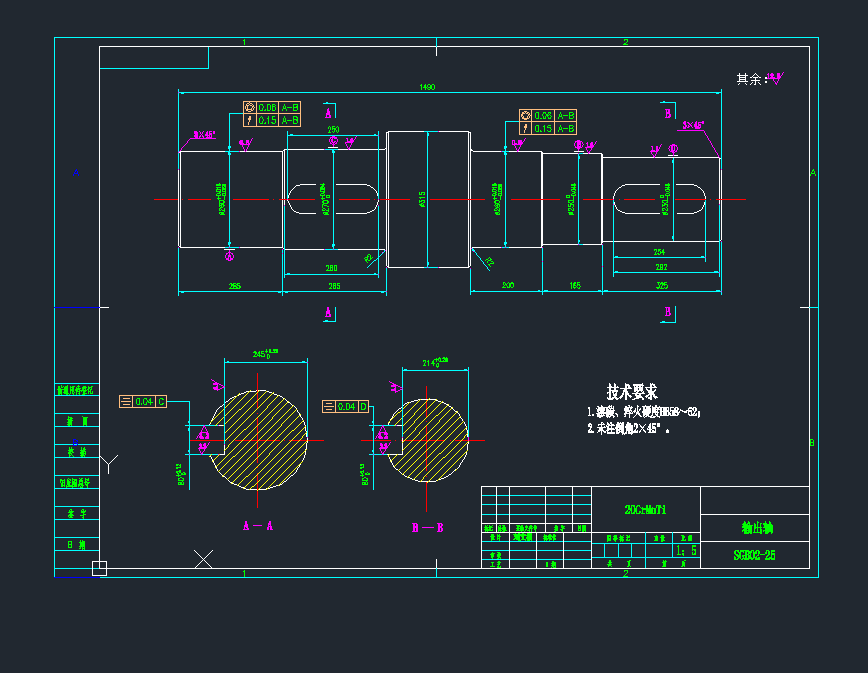Click the datum A symbol below the shaft

[230, 256]
